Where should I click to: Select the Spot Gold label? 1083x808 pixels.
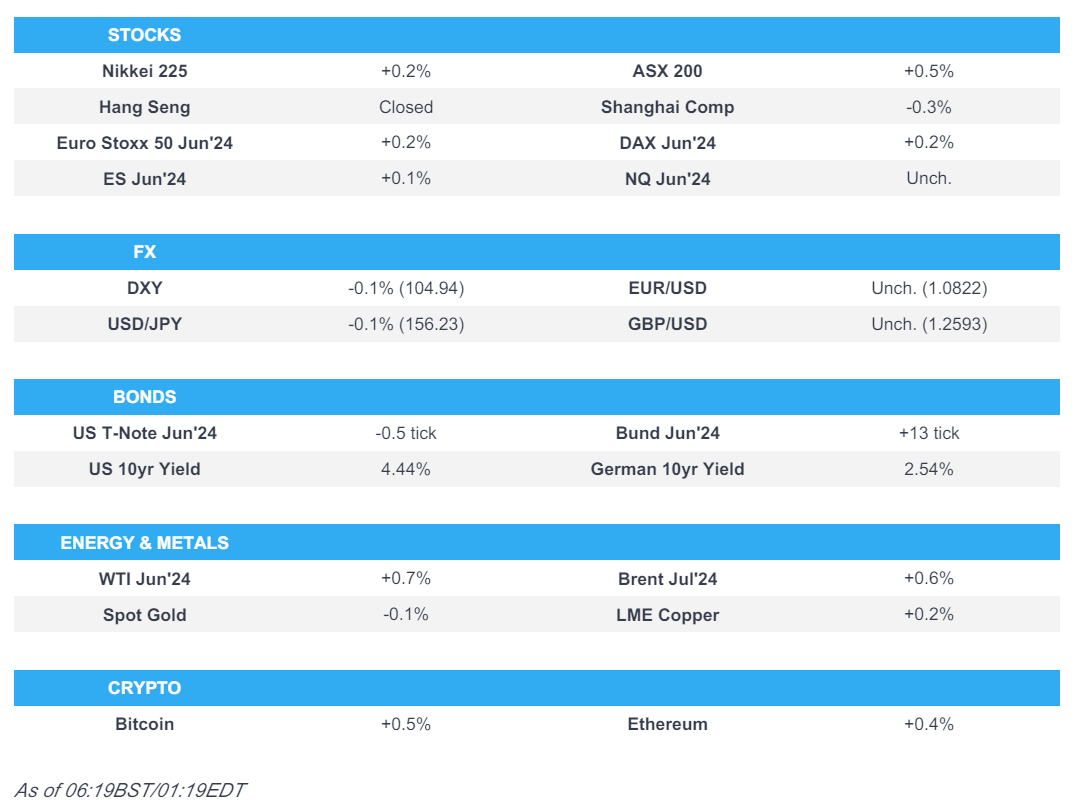(144, 615)
